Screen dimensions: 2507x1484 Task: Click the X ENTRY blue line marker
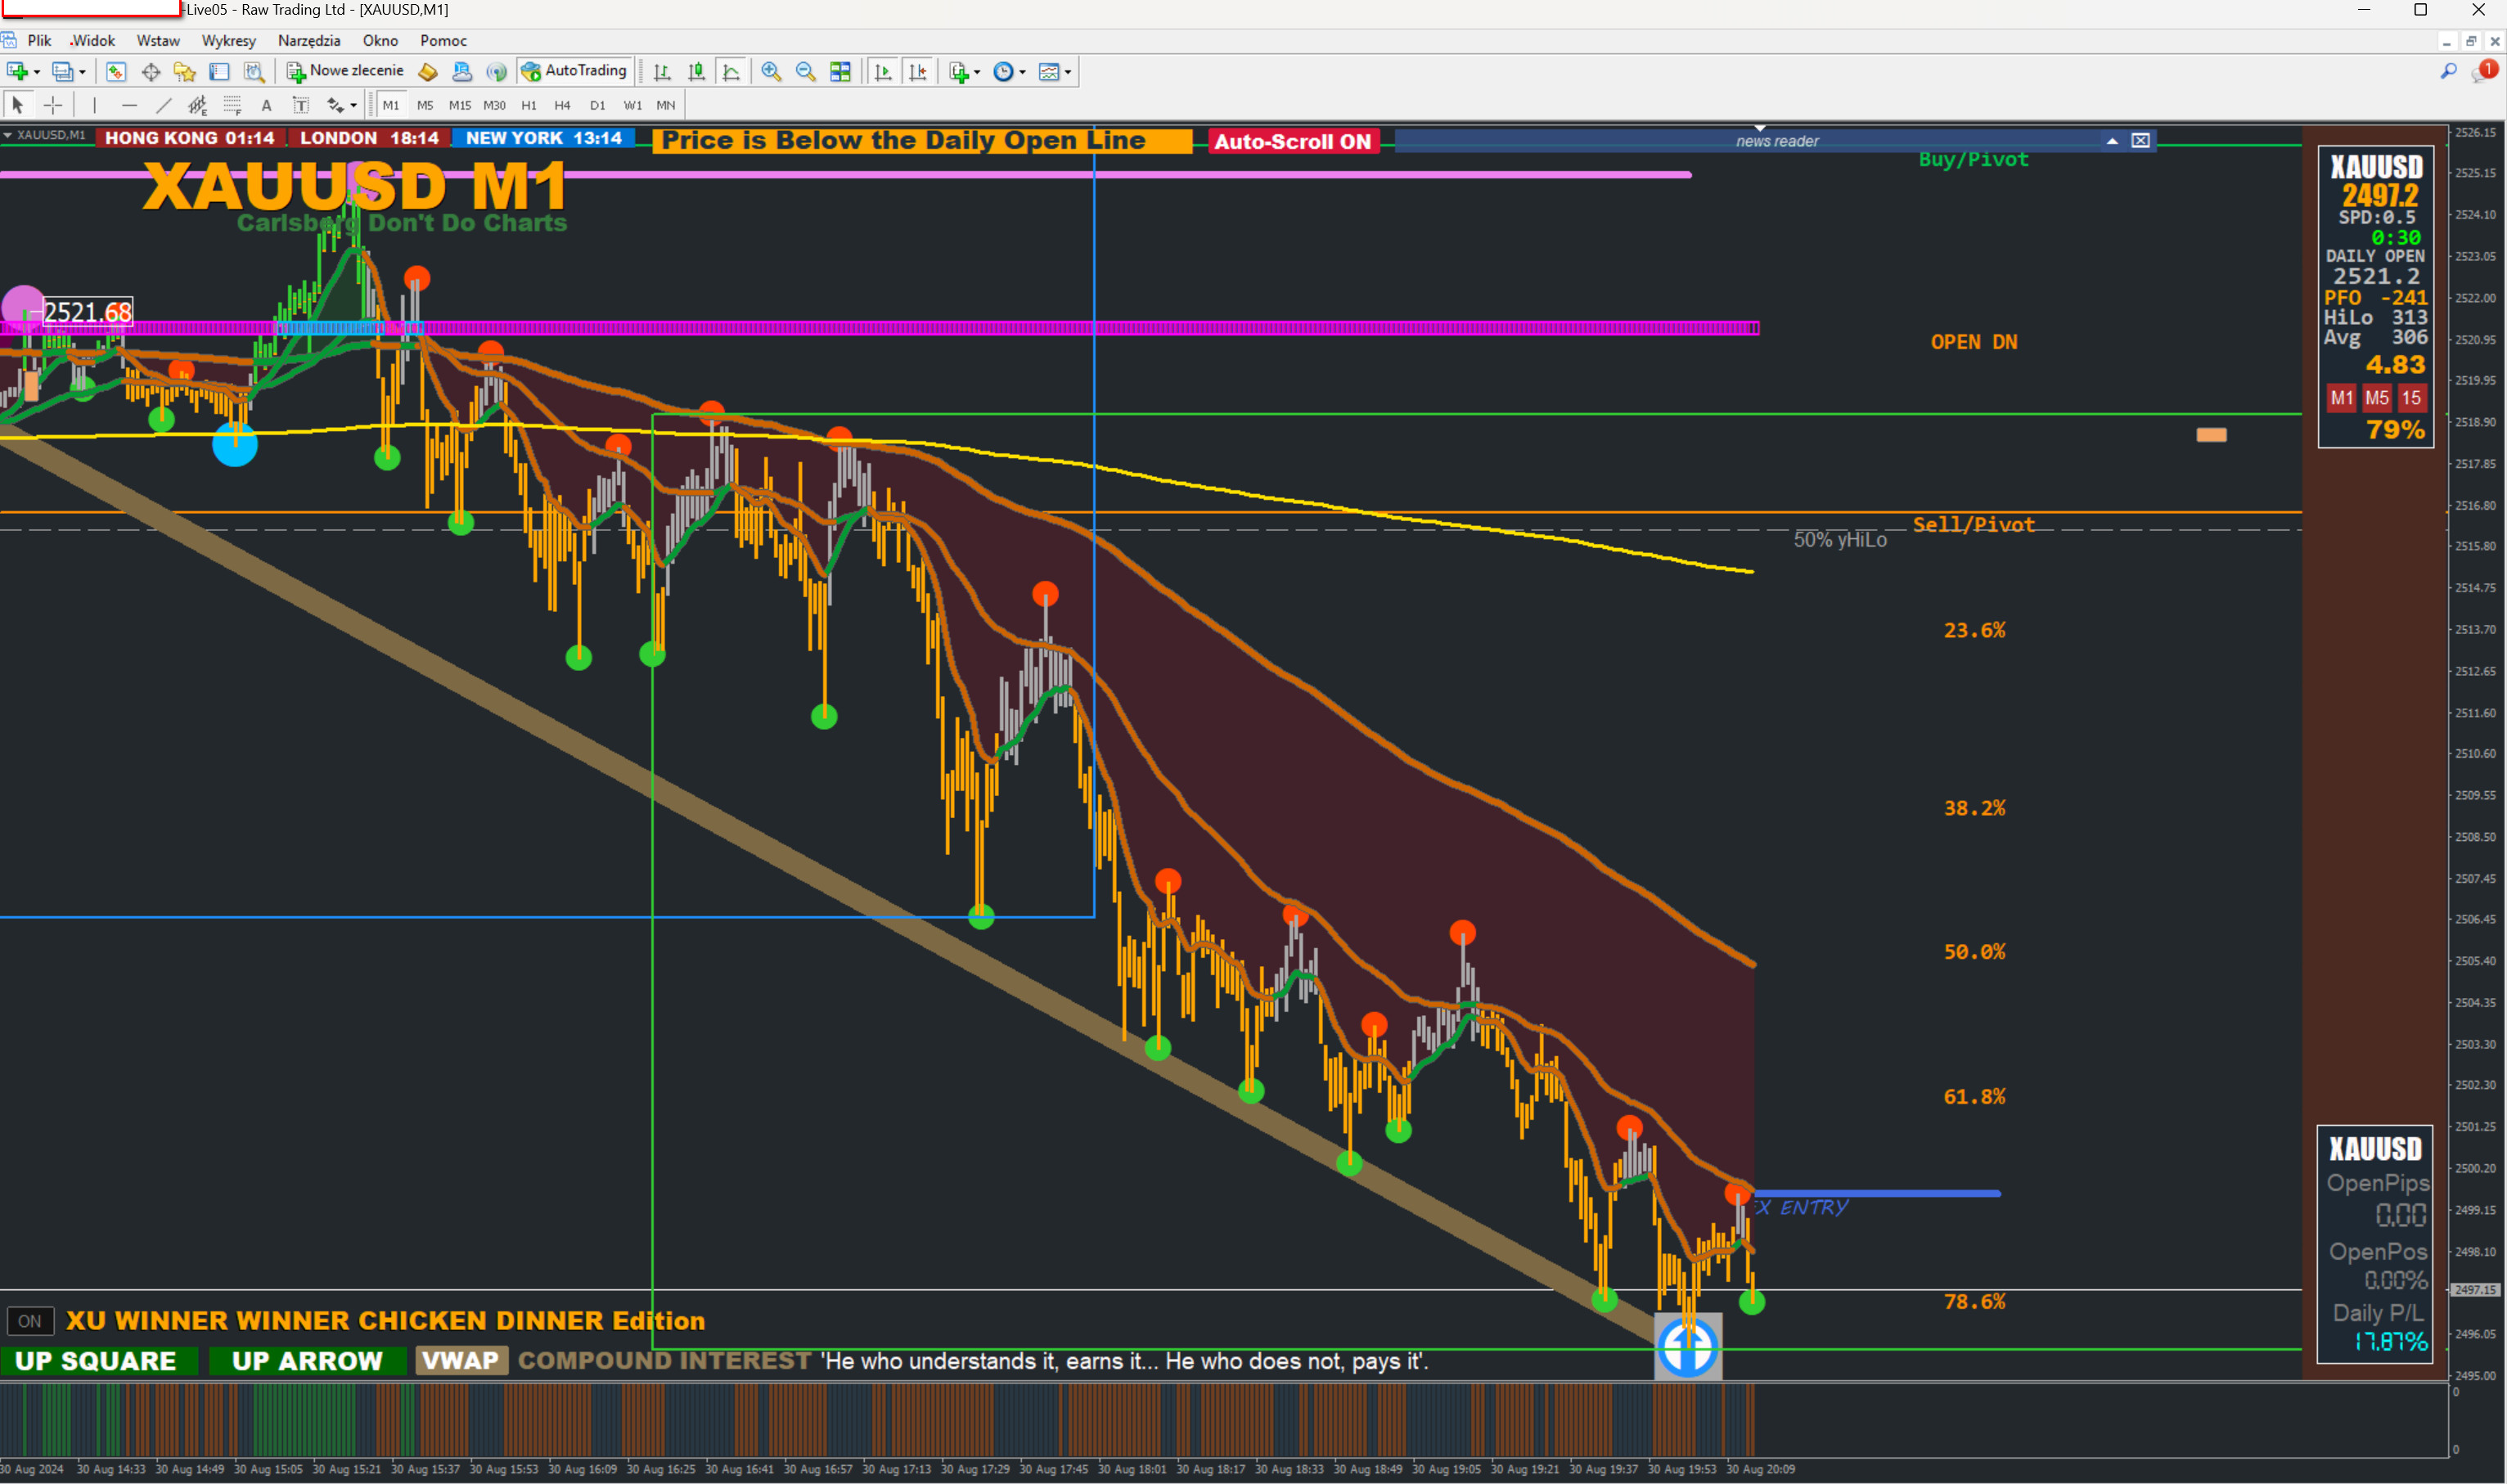(1878, 1193)
